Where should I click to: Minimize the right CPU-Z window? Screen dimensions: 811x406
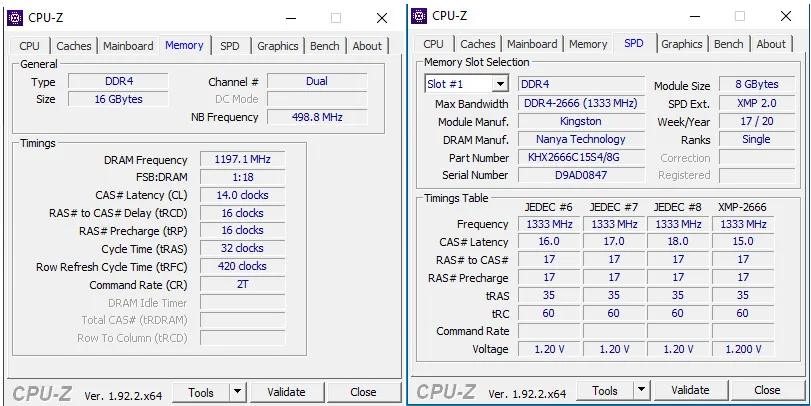click(696, 16)
